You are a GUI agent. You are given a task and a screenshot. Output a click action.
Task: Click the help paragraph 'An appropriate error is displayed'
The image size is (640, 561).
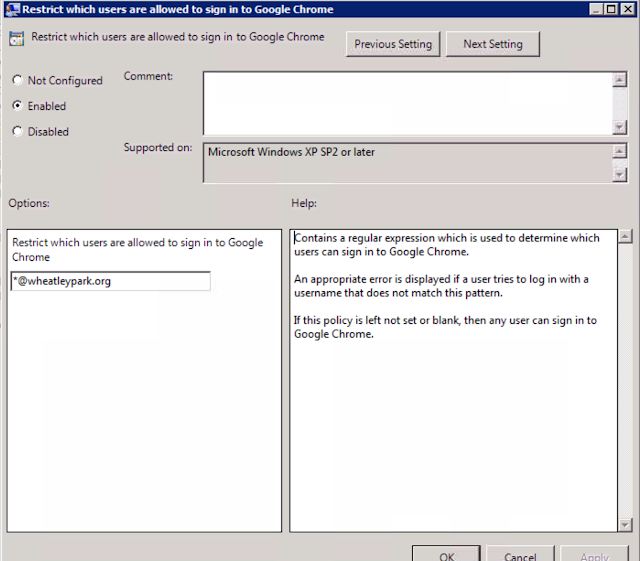[441, 286]
